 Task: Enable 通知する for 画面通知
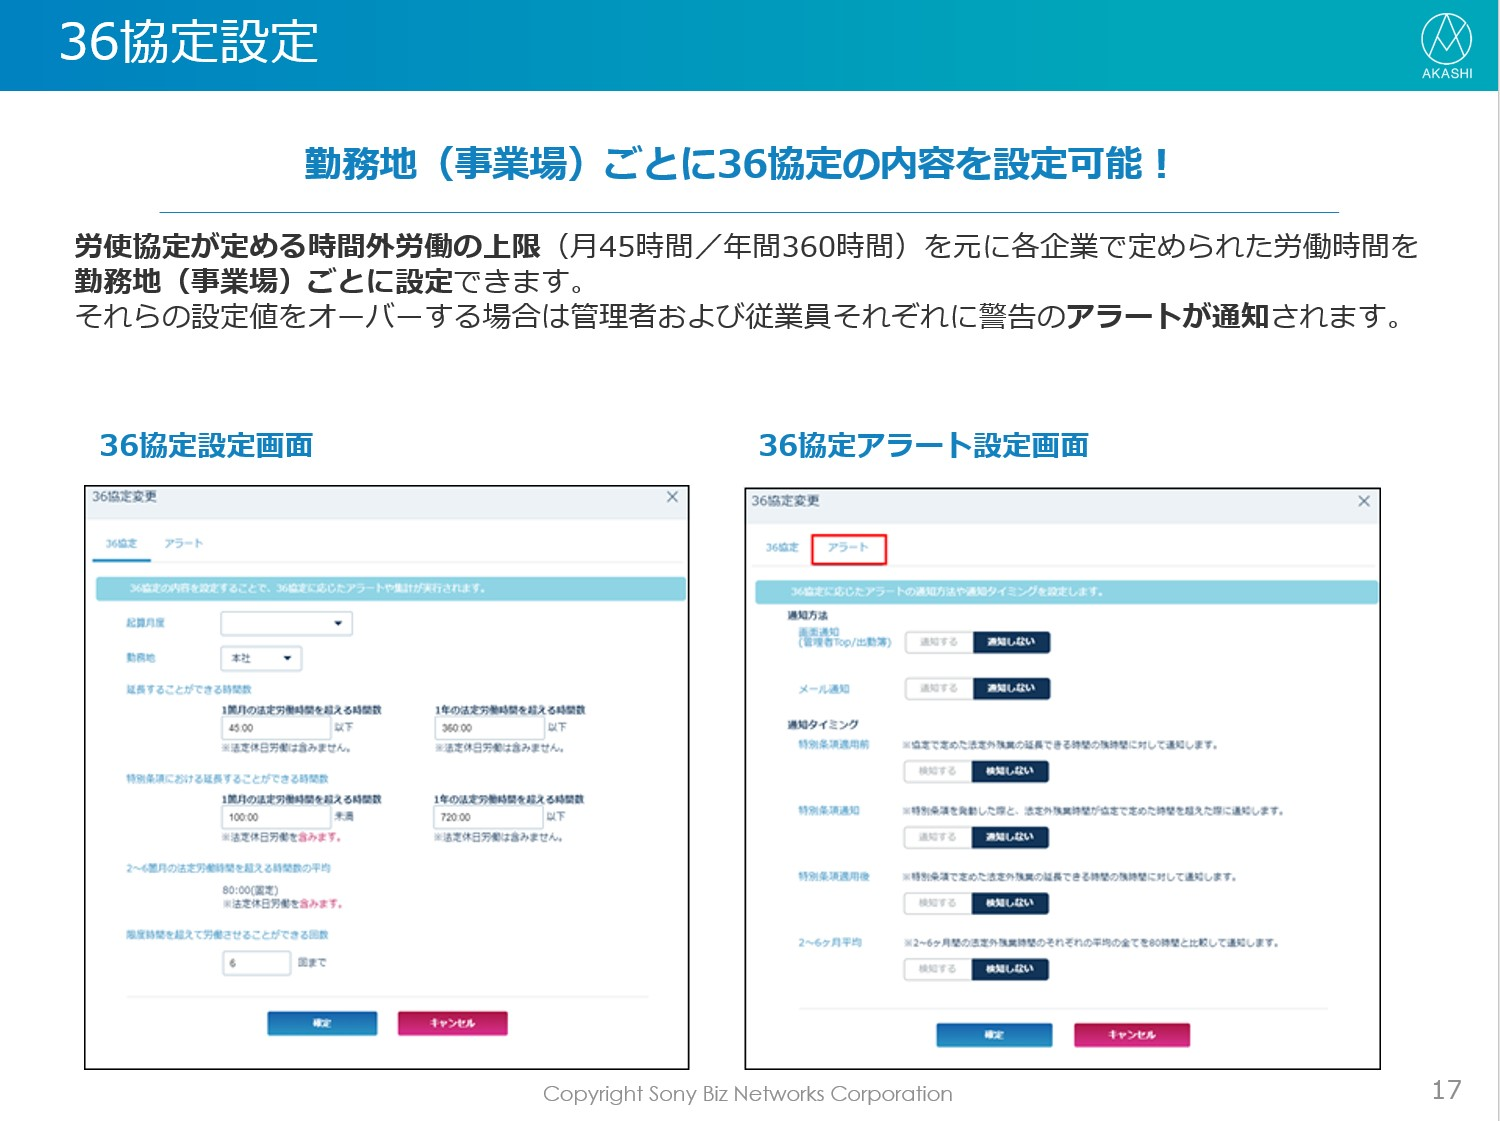coord(938,642)
